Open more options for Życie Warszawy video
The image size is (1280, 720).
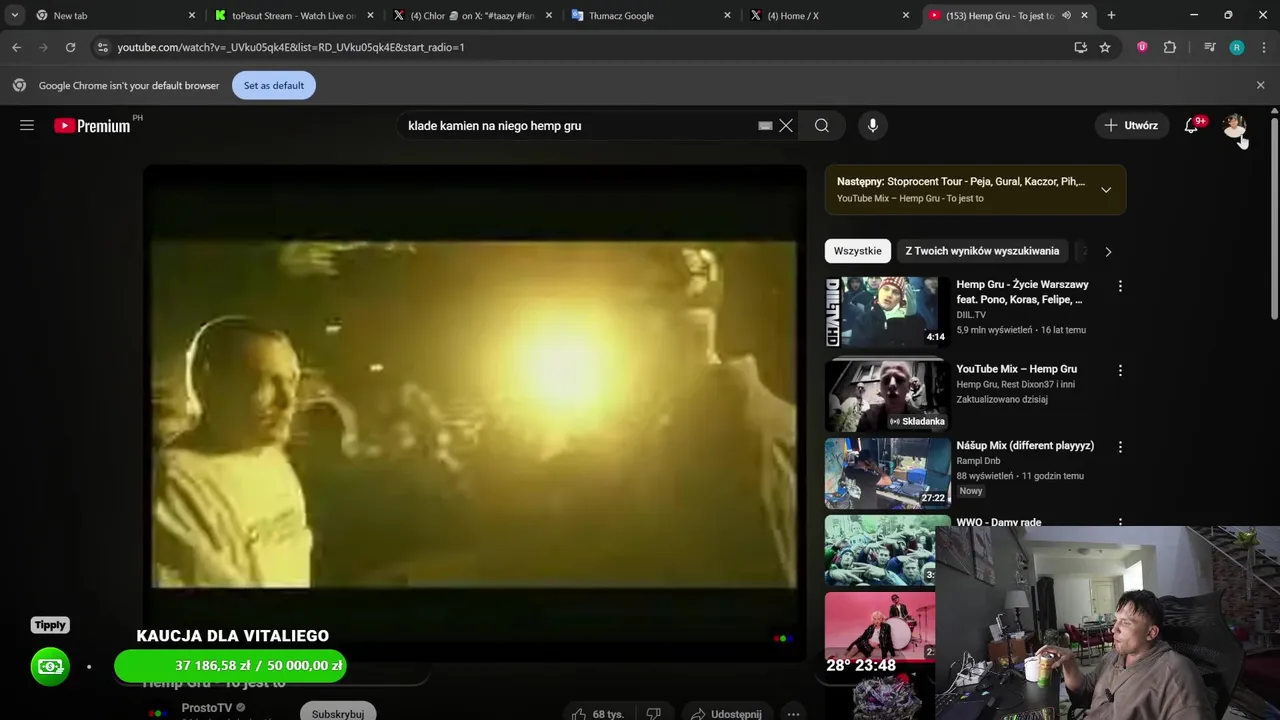(1120, 286)
